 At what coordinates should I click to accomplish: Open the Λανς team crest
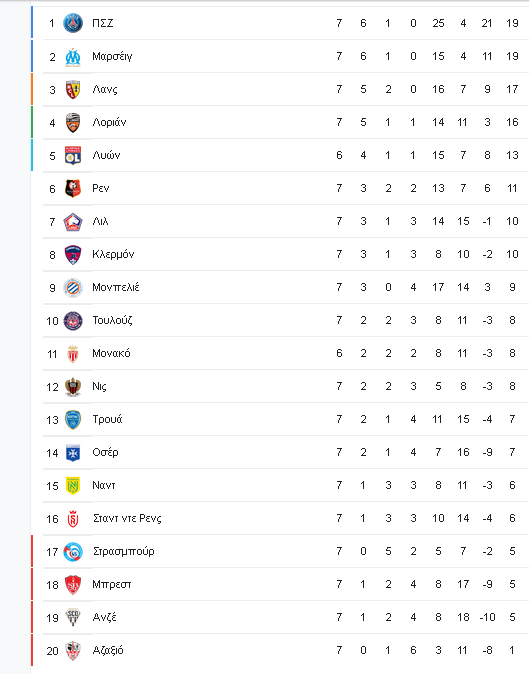click(73, 89)
